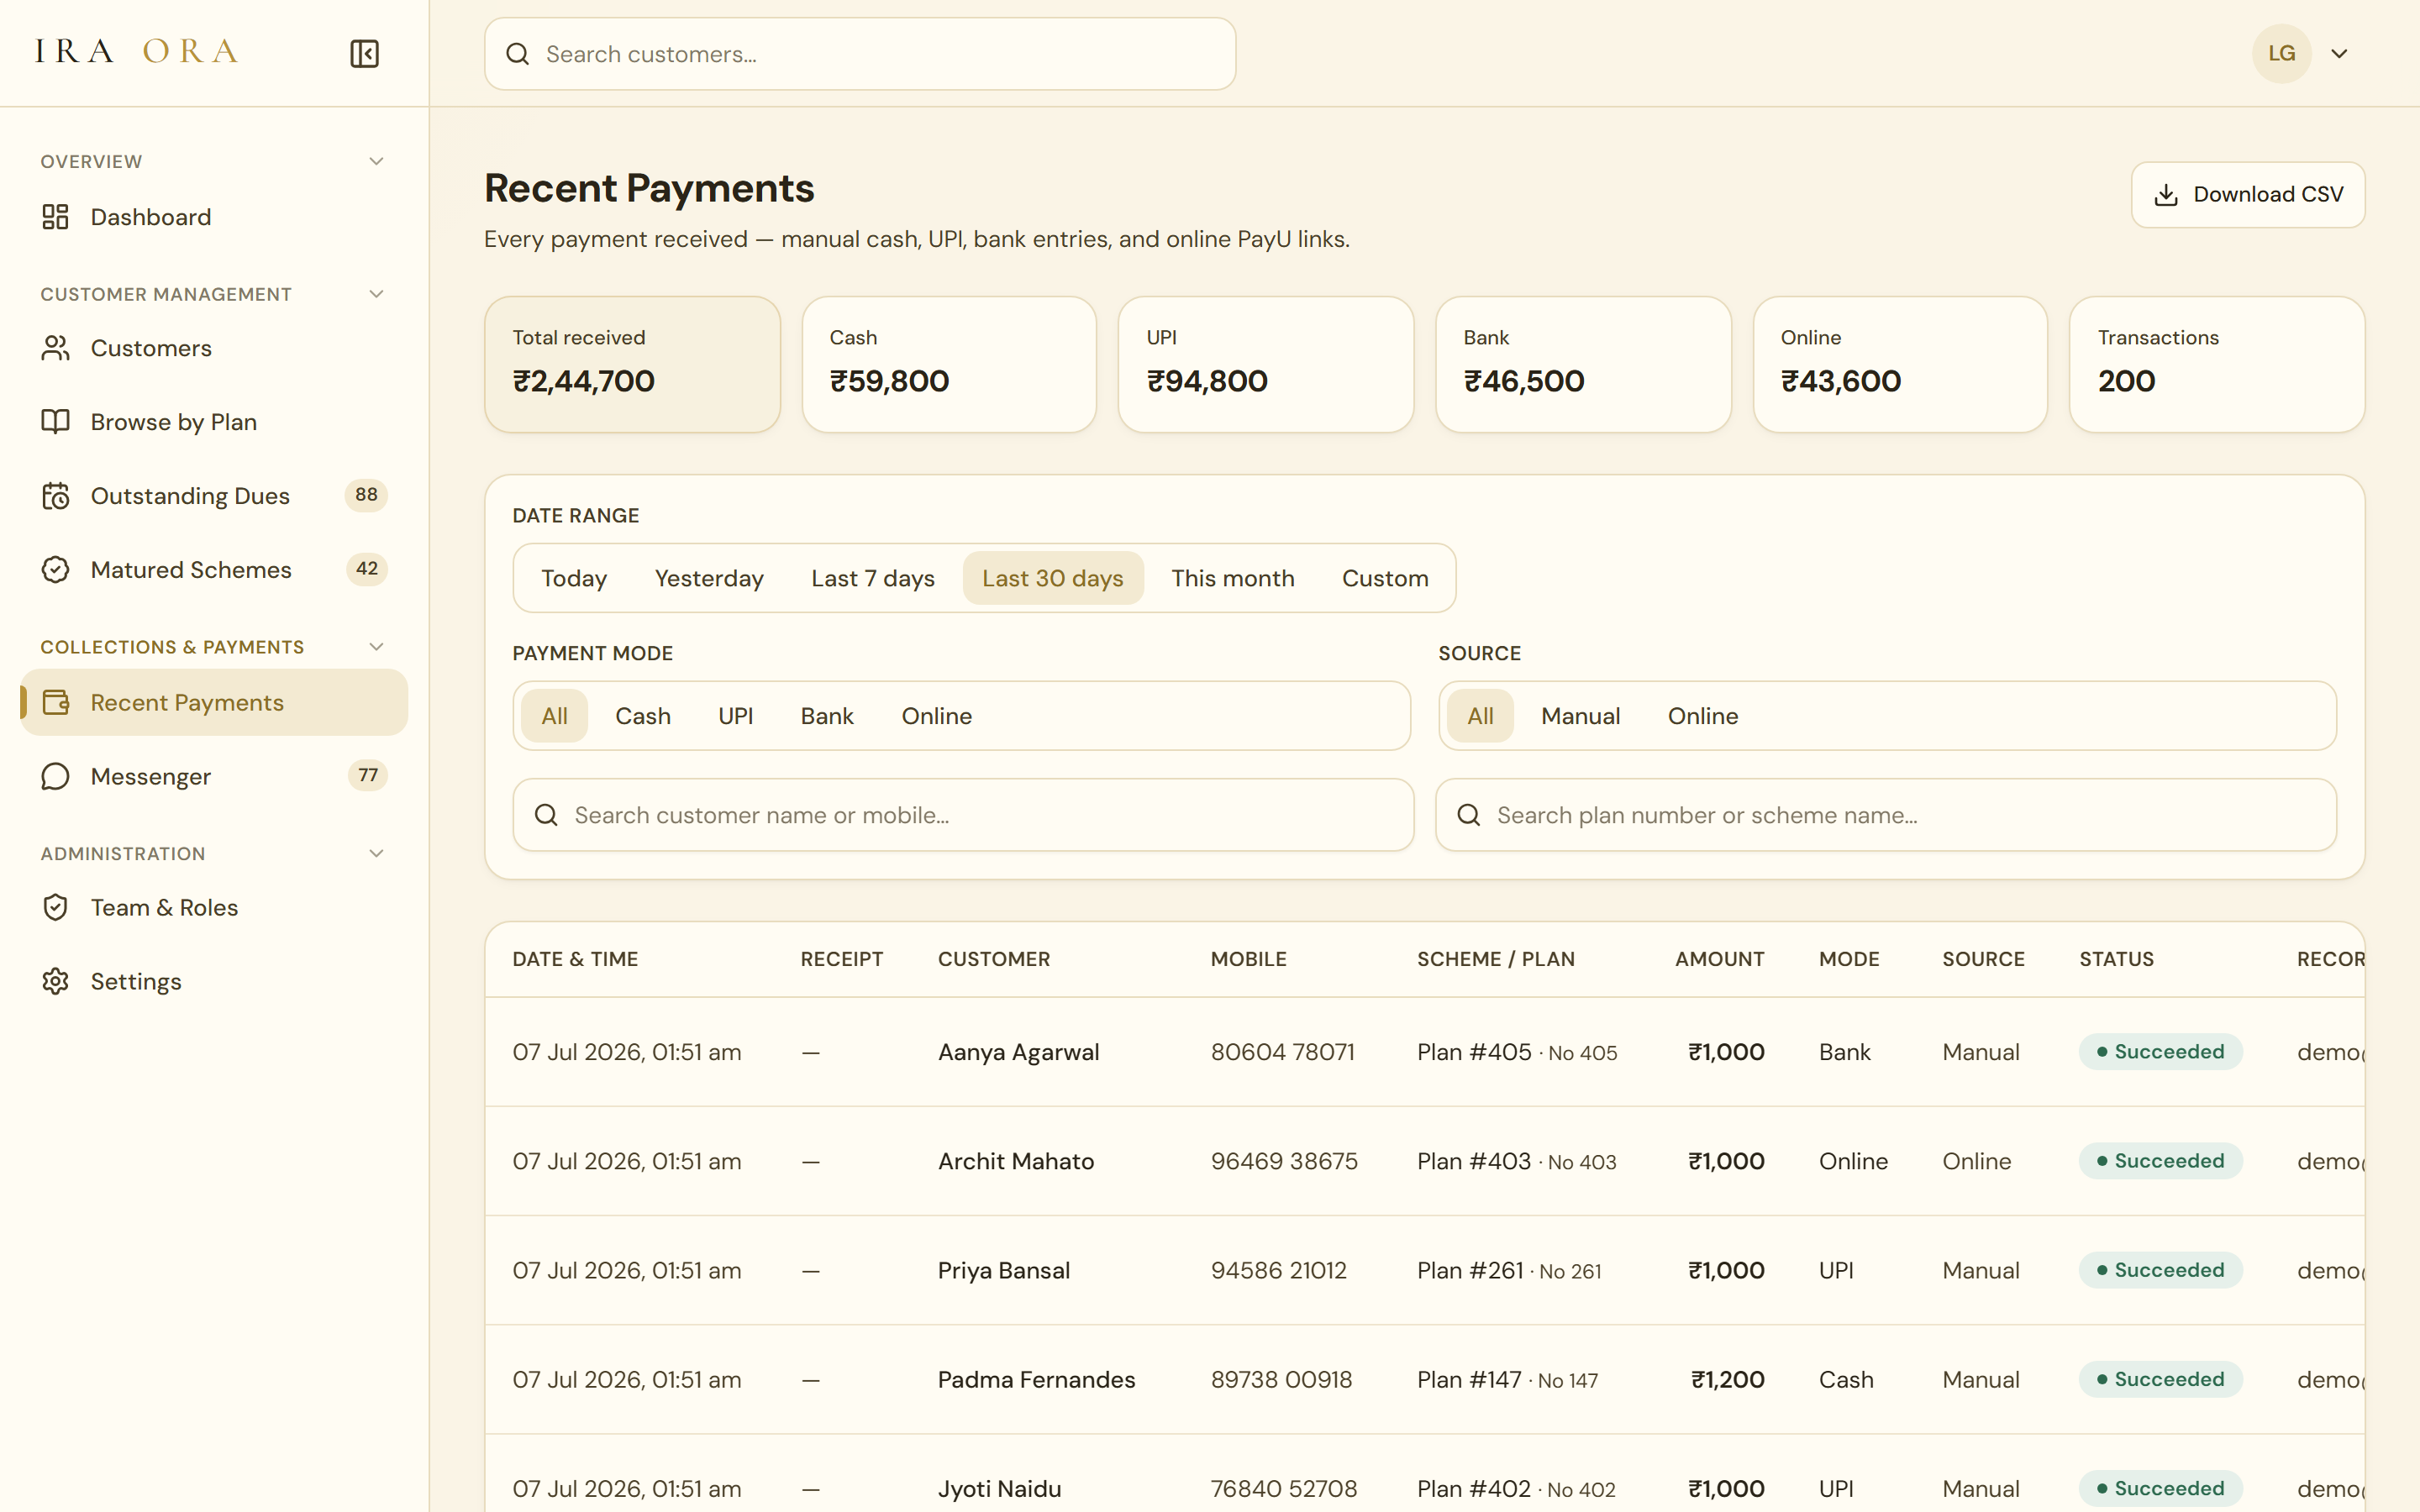
Task: Click the magnifier in customer name search
Action: tap(546, 815)
